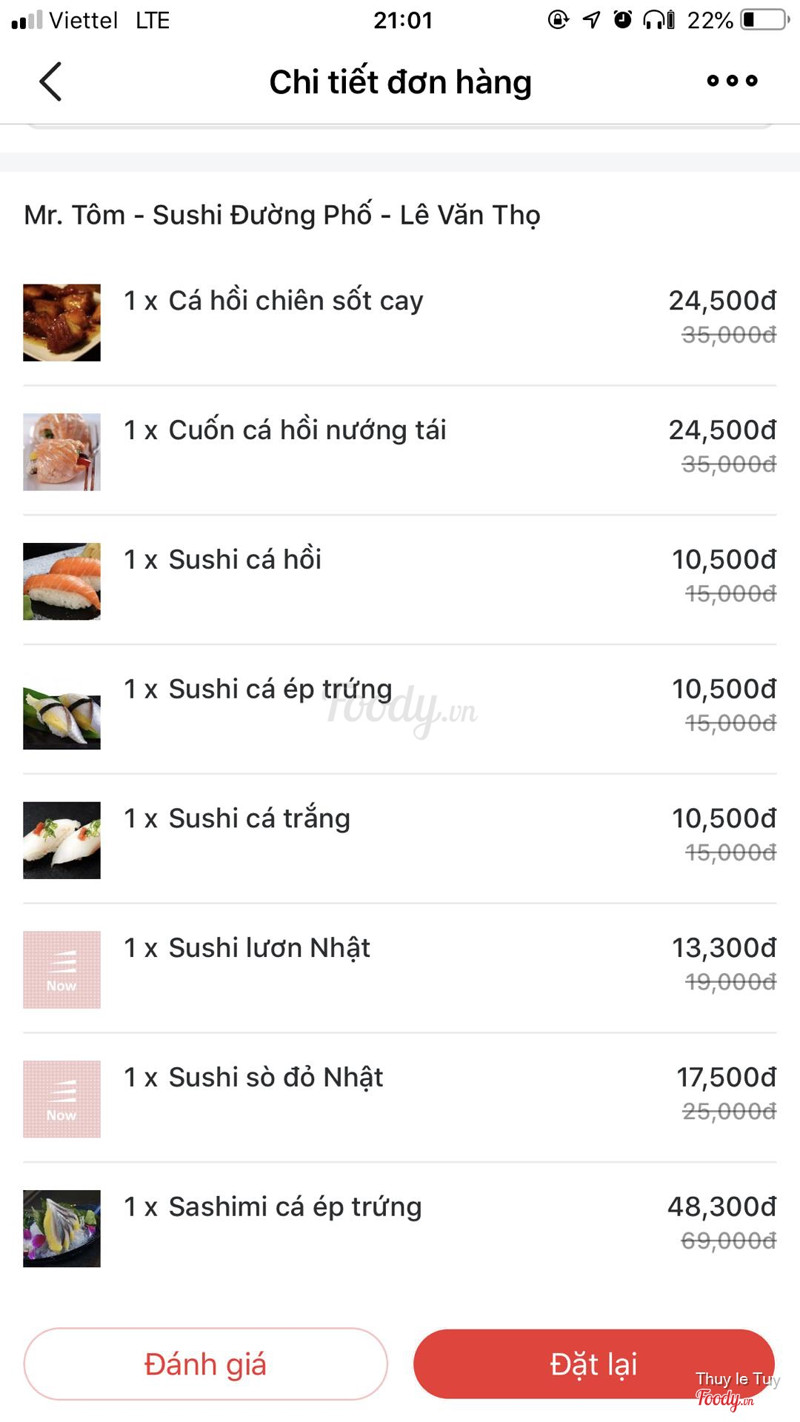Tap the Now placeholder icon for Sushi lươn Nhật
Image resolution: width=800 pixels, height=1422 pixels.
[62, 969]
